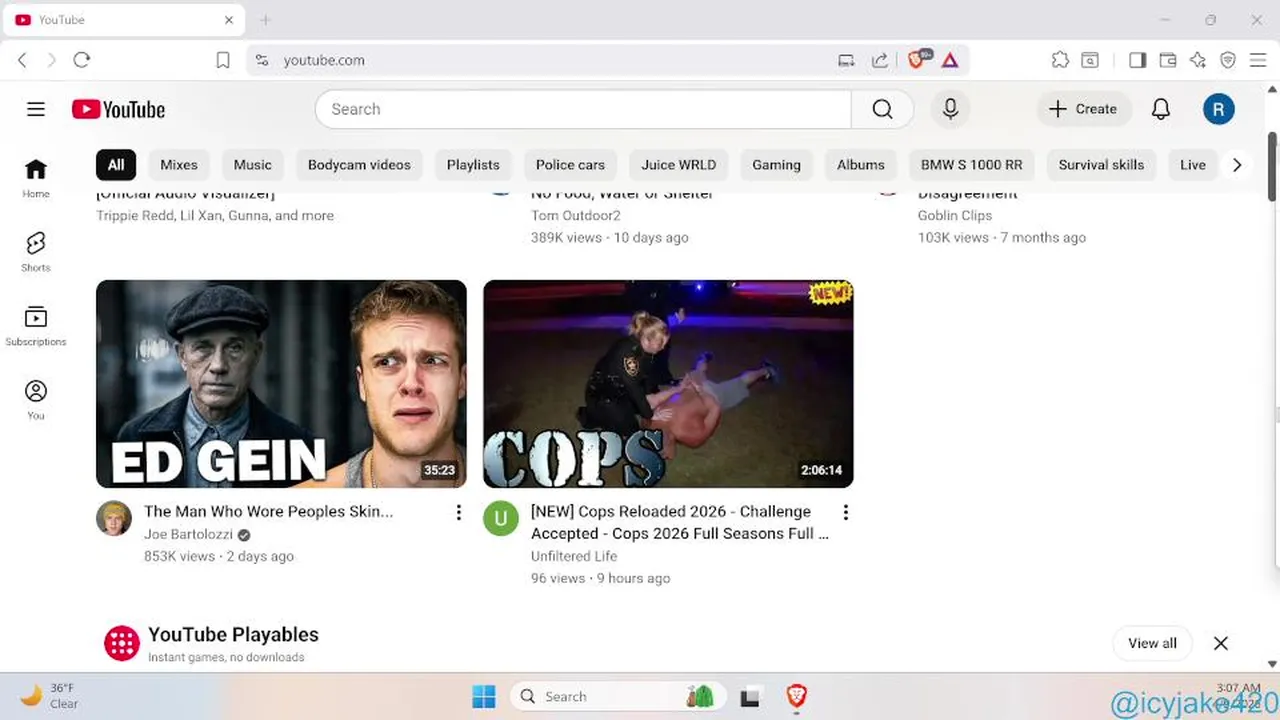
Task: Open the browser main menu
Action: point(1258,60)
